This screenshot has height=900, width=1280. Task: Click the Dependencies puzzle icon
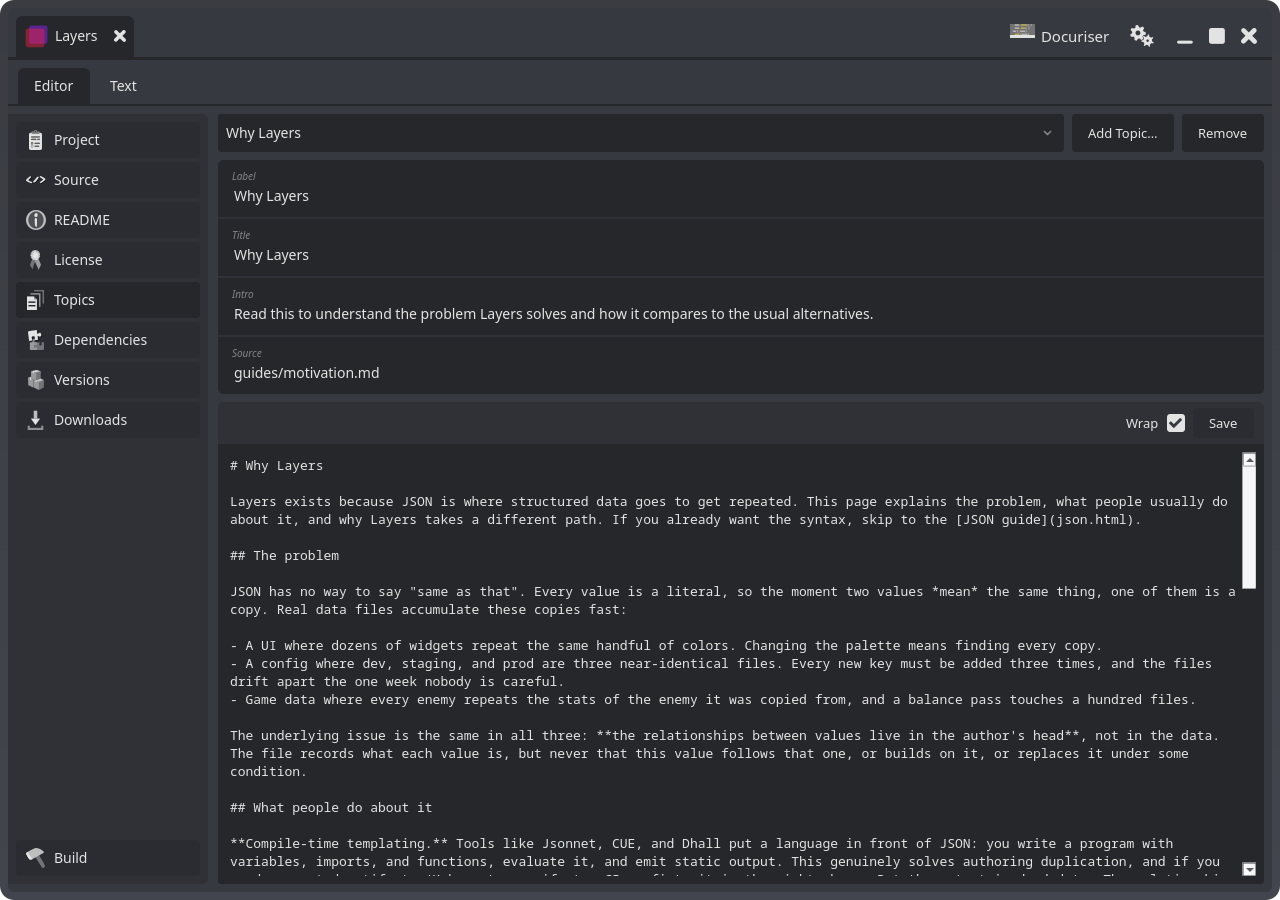click(36, 340)
